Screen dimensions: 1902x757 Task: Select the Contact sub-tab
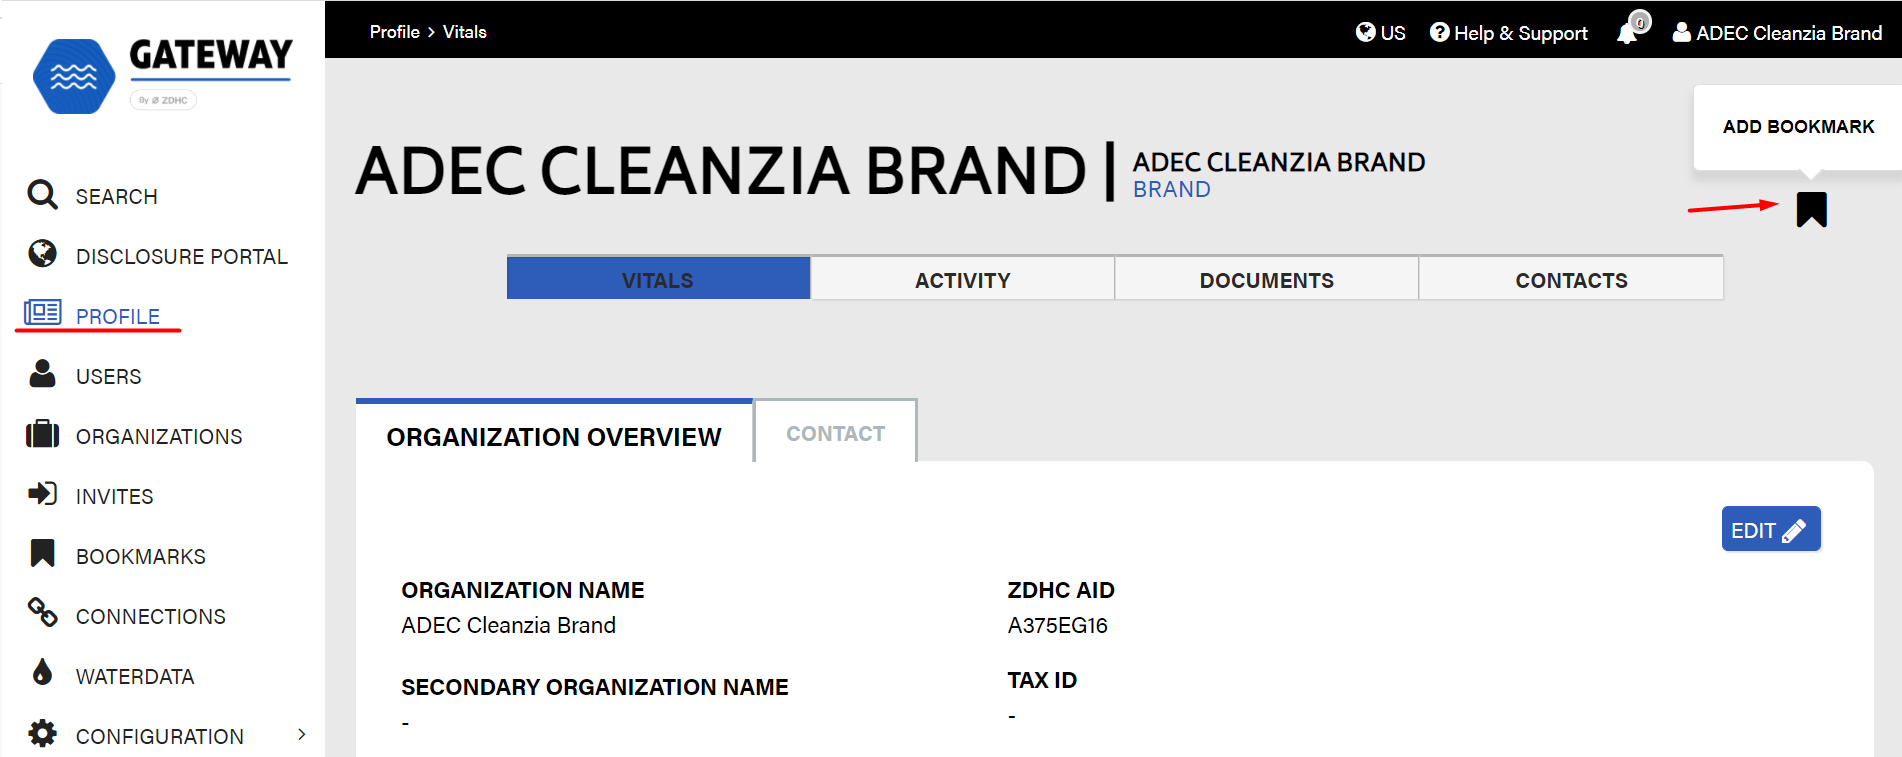click(835, 432)
